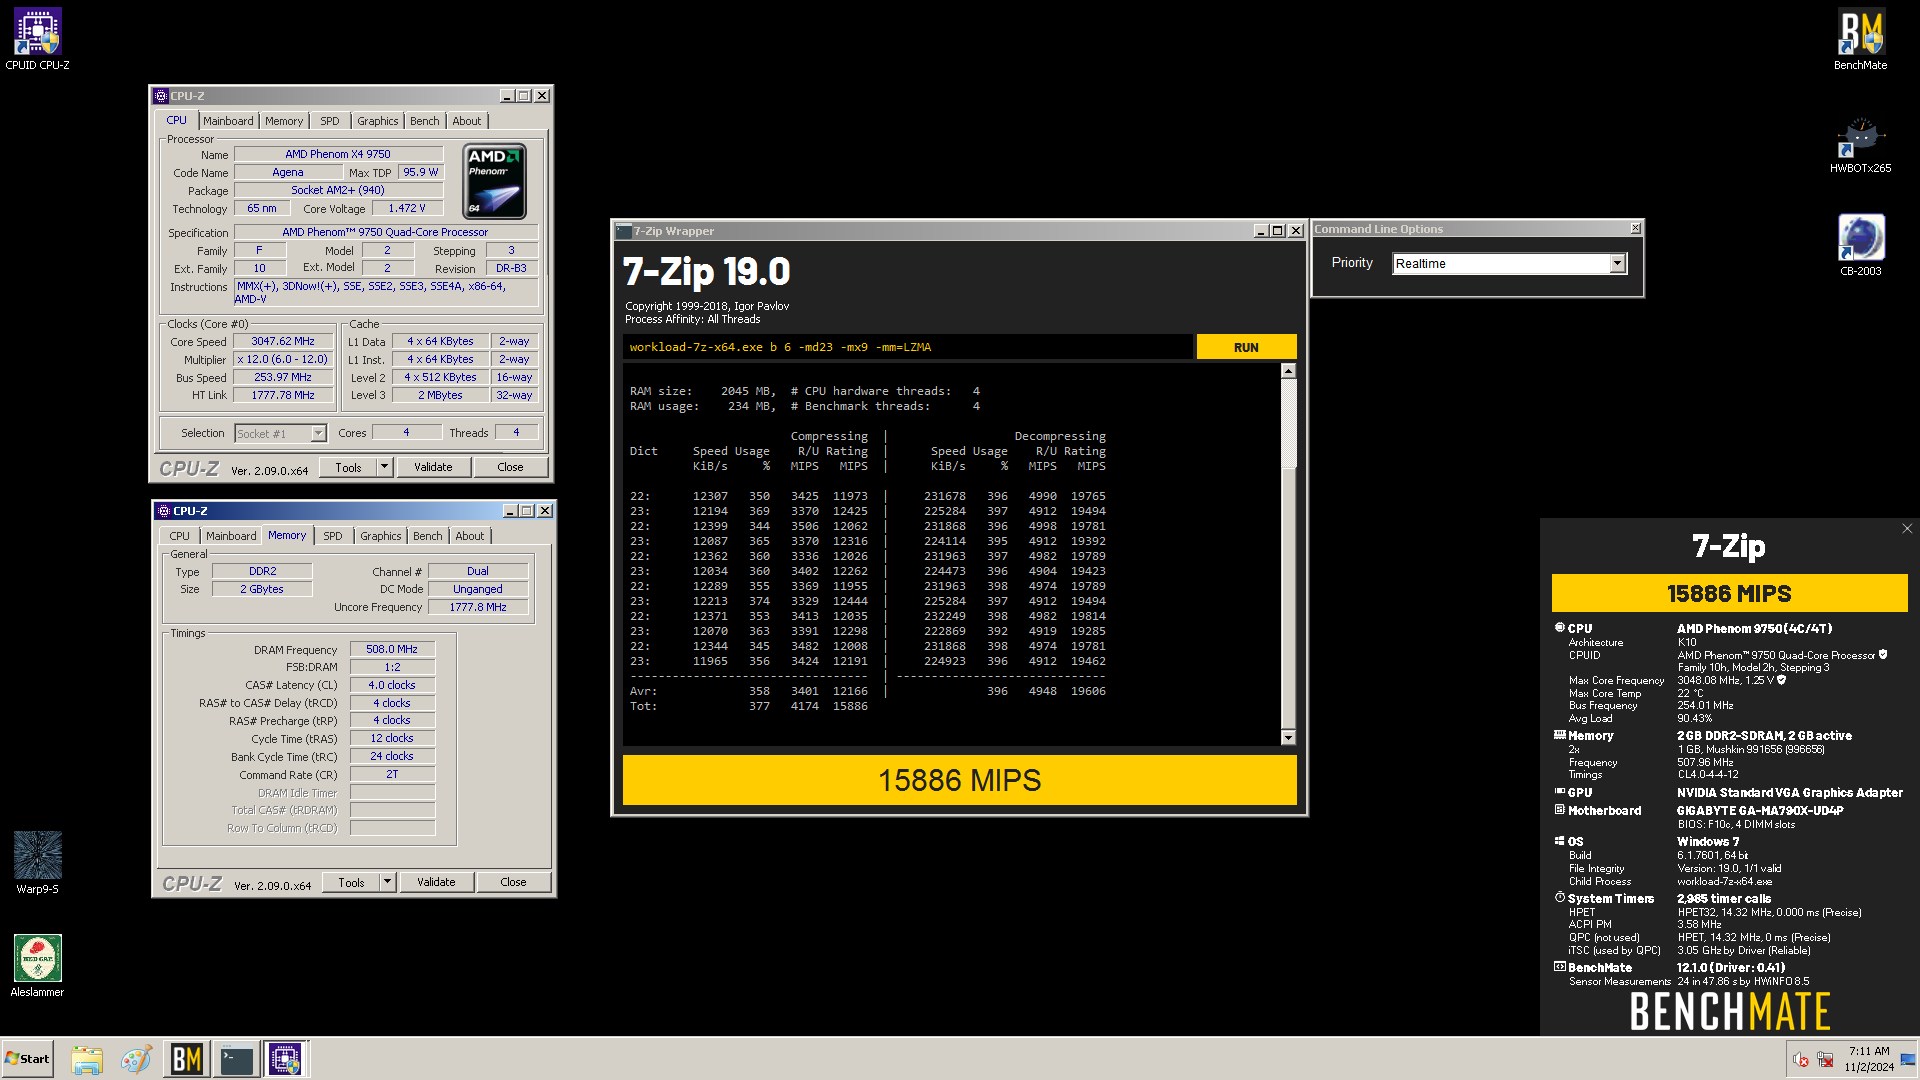Image resolution: width=1920 pixels, height=1080 pixels.
Task: Switch to the command console taskbar item
Action: pyautogui.click(x=237, y=1059)
